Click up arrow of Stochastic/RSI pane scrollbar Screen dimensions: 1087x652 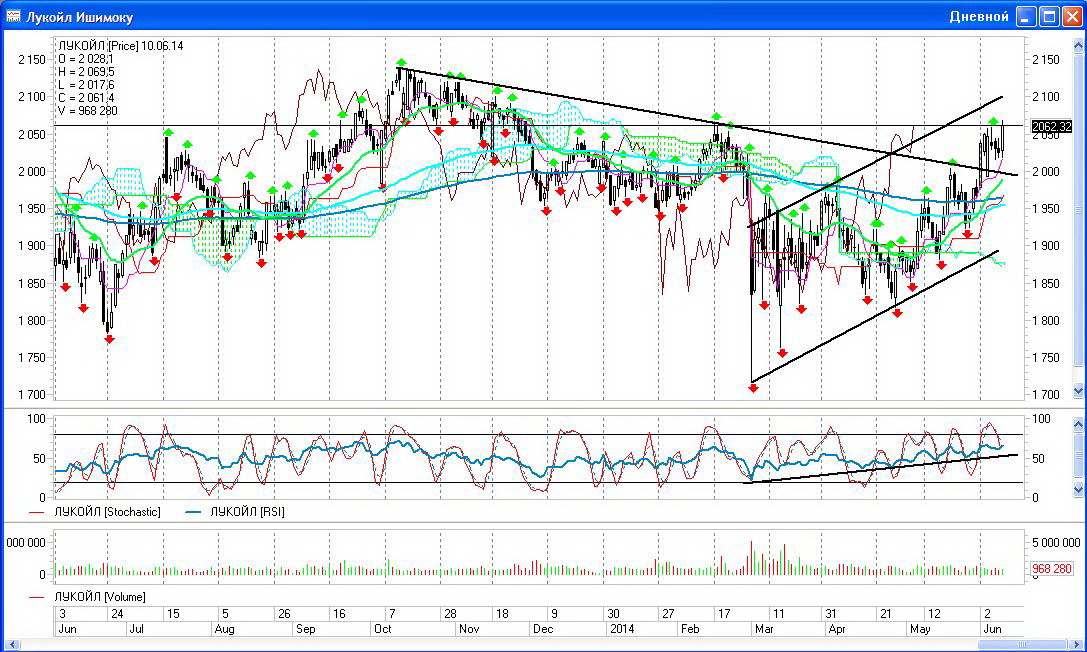[1079, 423]
